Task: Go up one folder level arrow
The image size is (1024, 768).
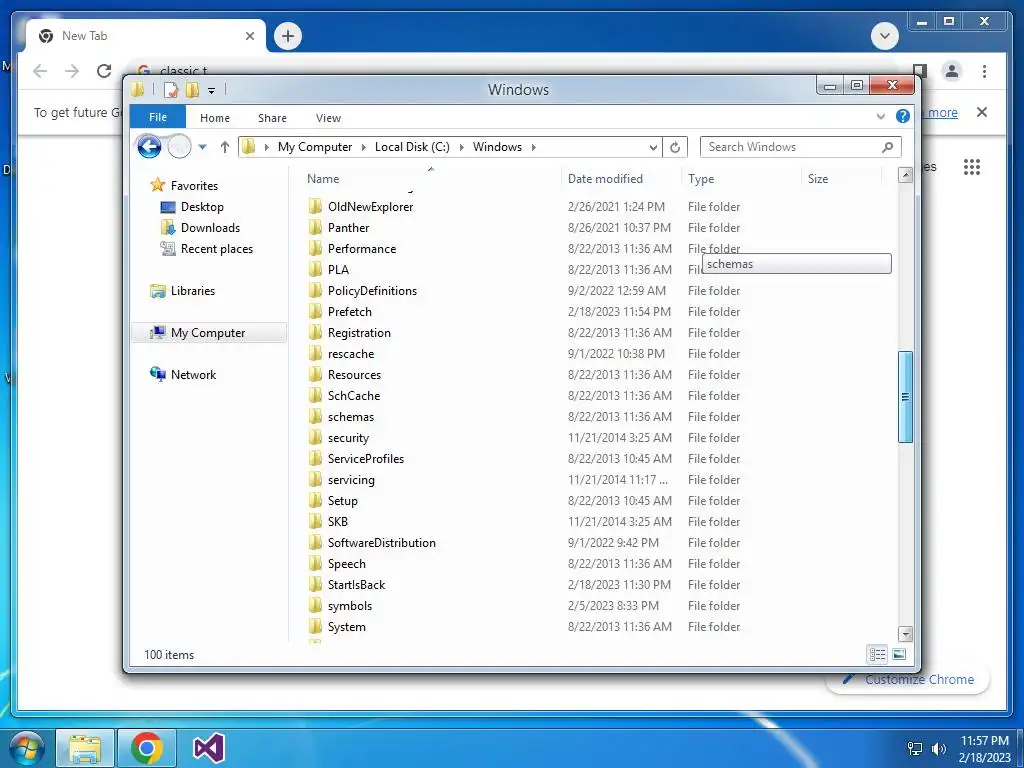Action: (225, 147)
